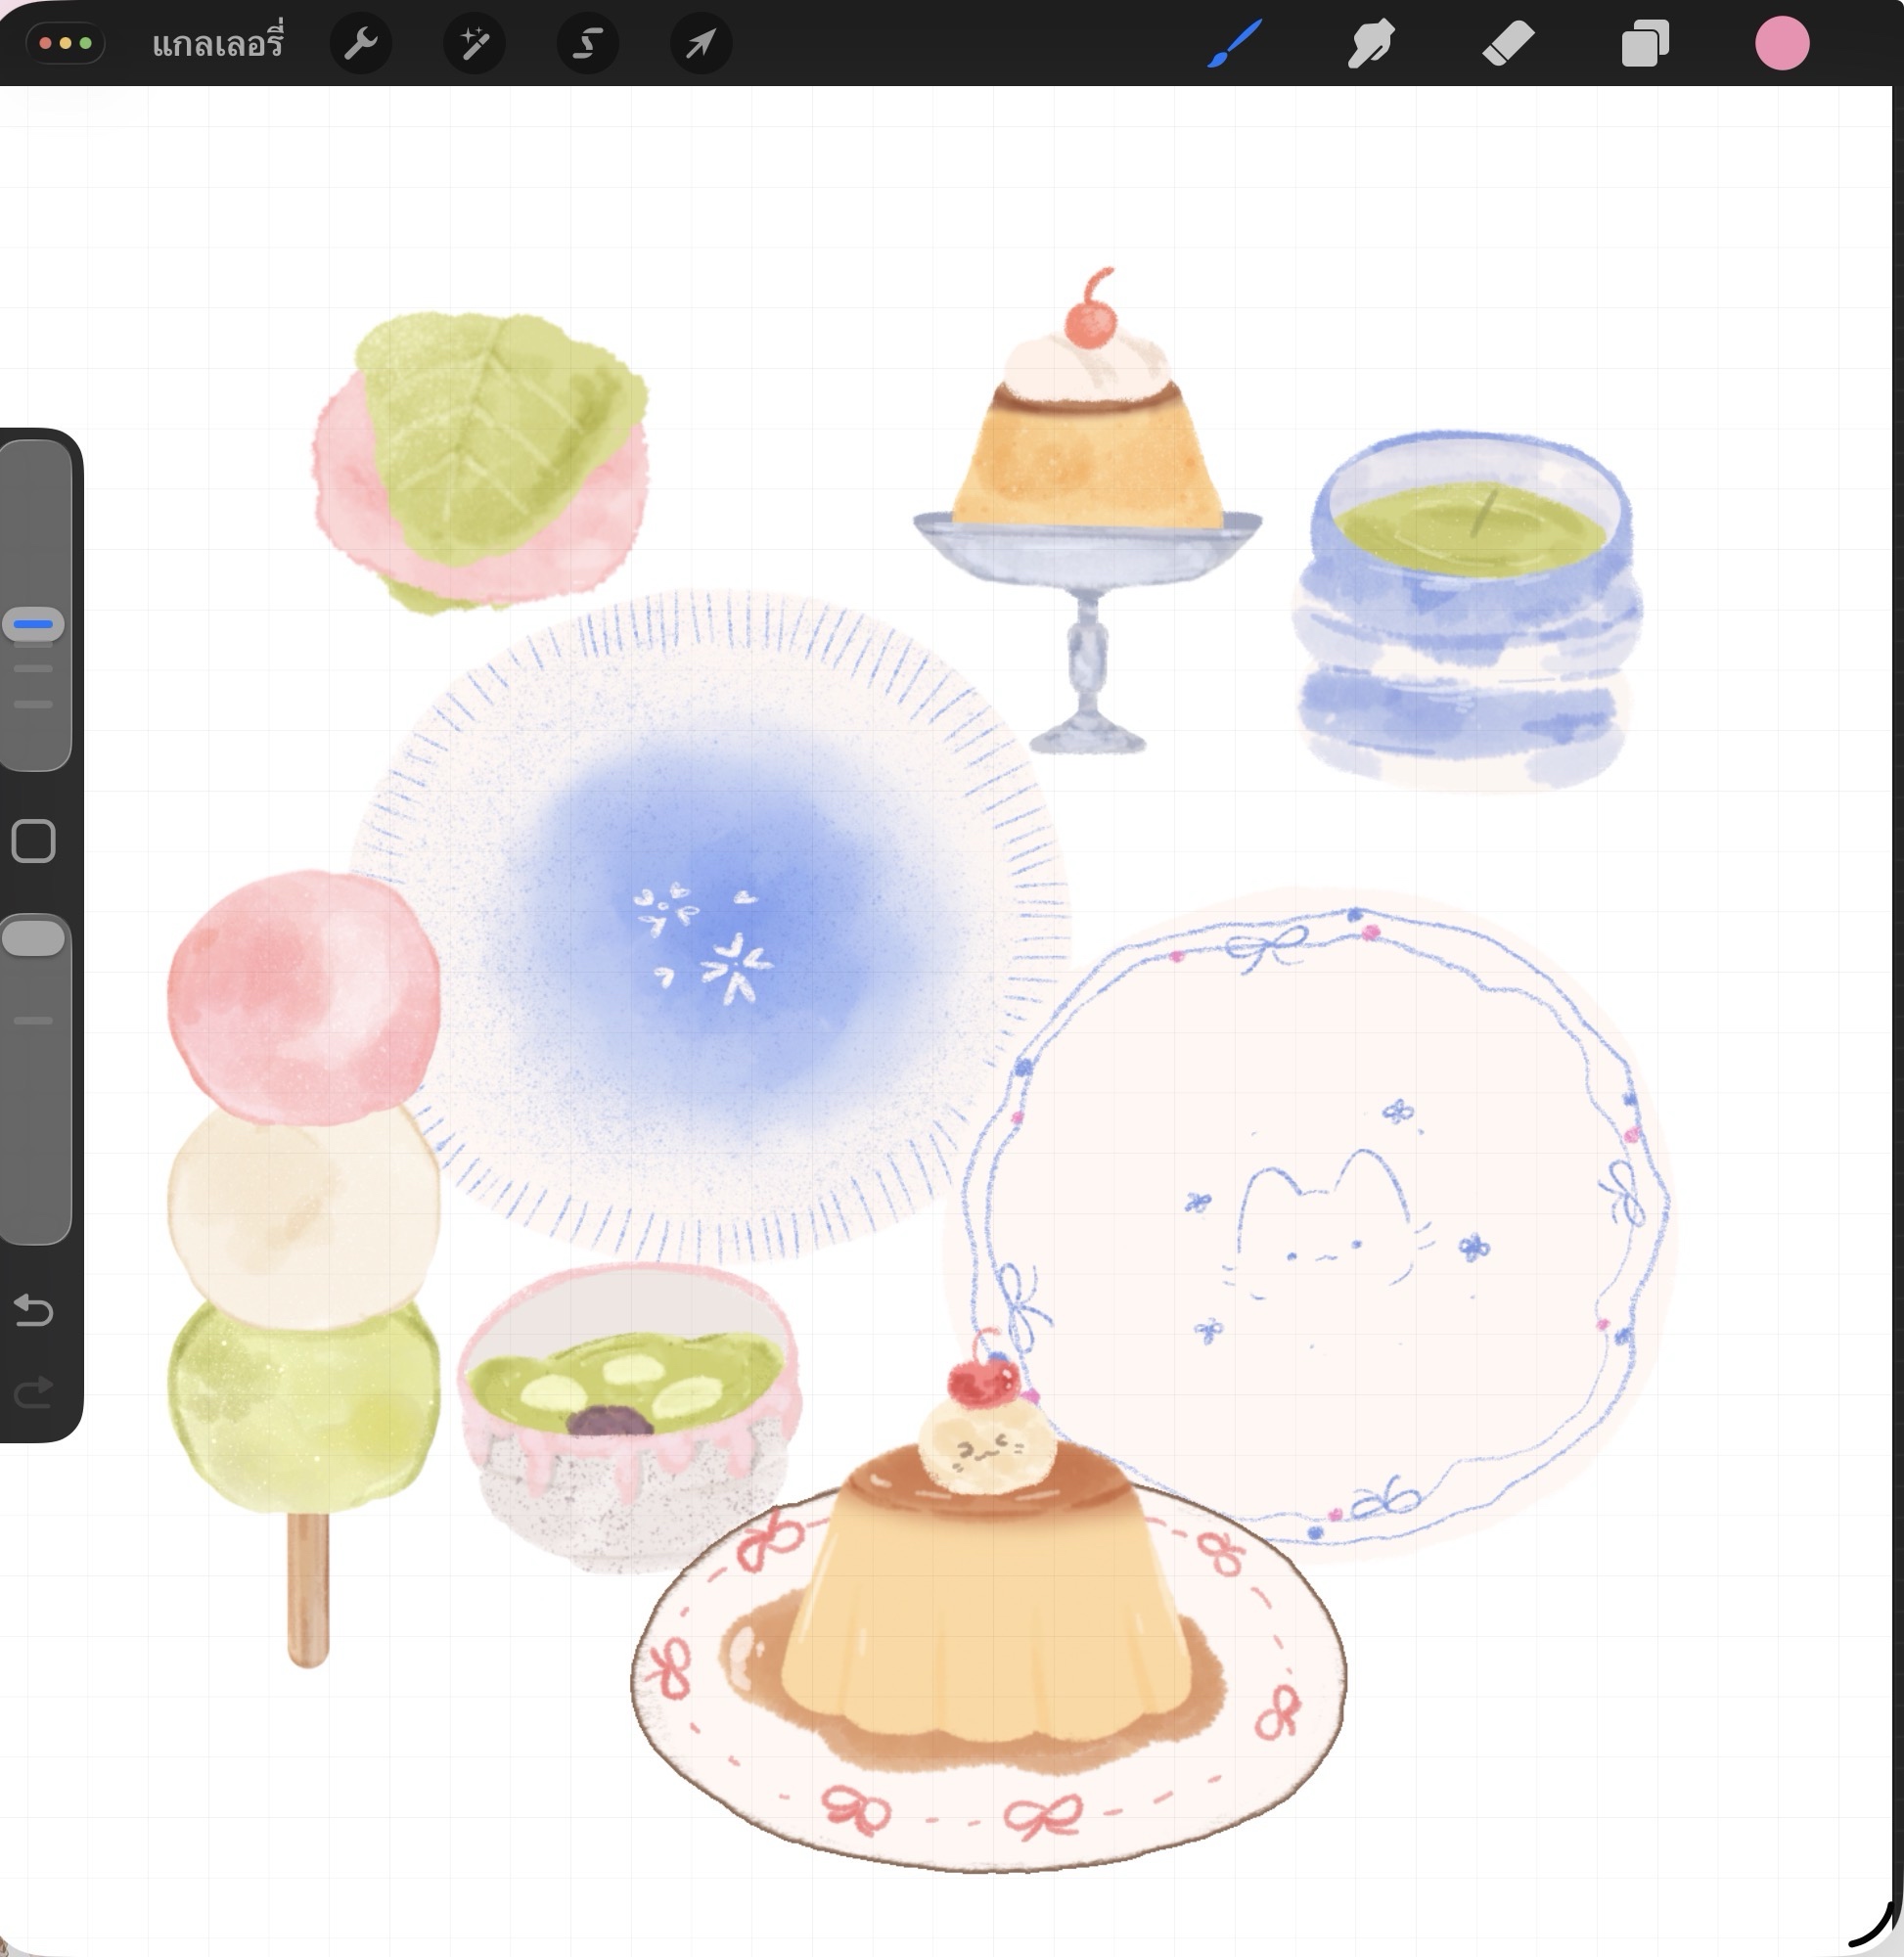Tap the pink dango ball on the canvas
This screenshot has width=1904, height=1957.
(303, 995)
